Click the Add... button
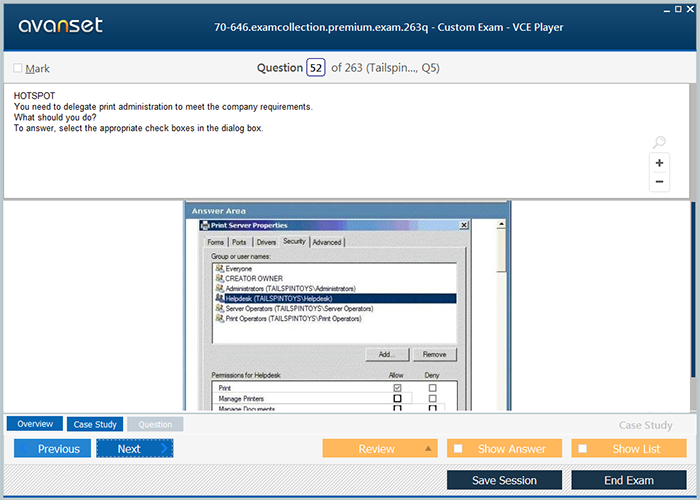The width and height of the screenshot is (700, 500). (x=387, y=354)
